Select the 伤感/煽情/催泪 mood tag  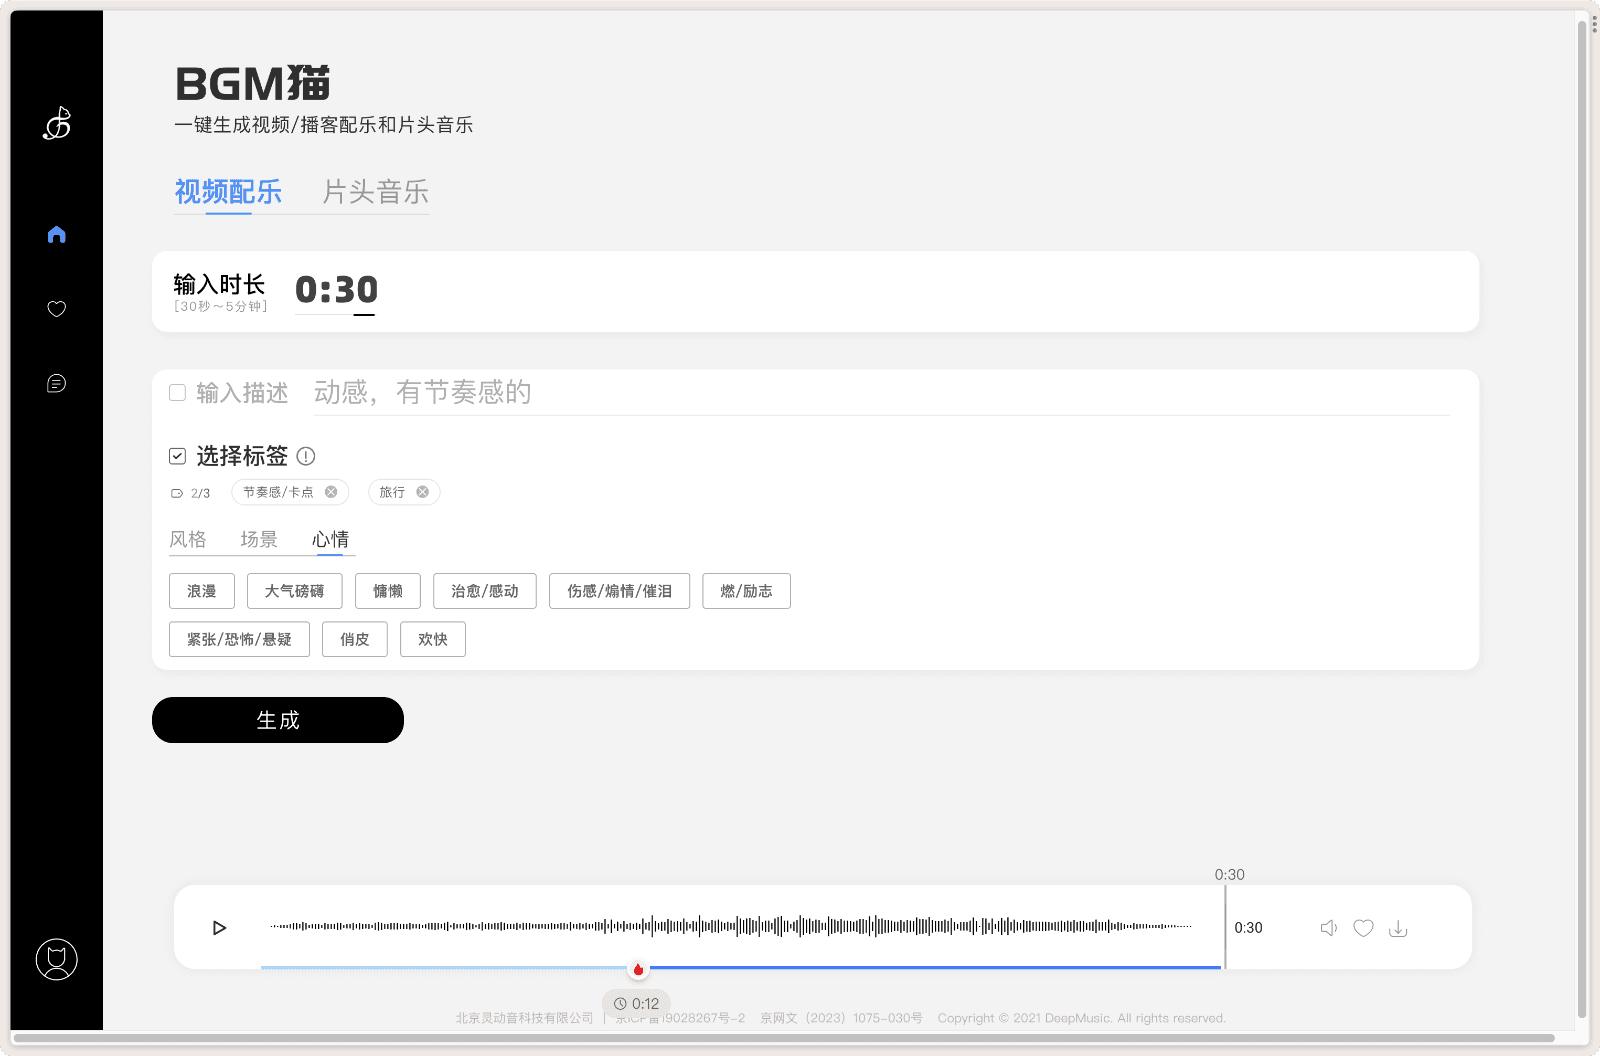[x=620, y=591]
